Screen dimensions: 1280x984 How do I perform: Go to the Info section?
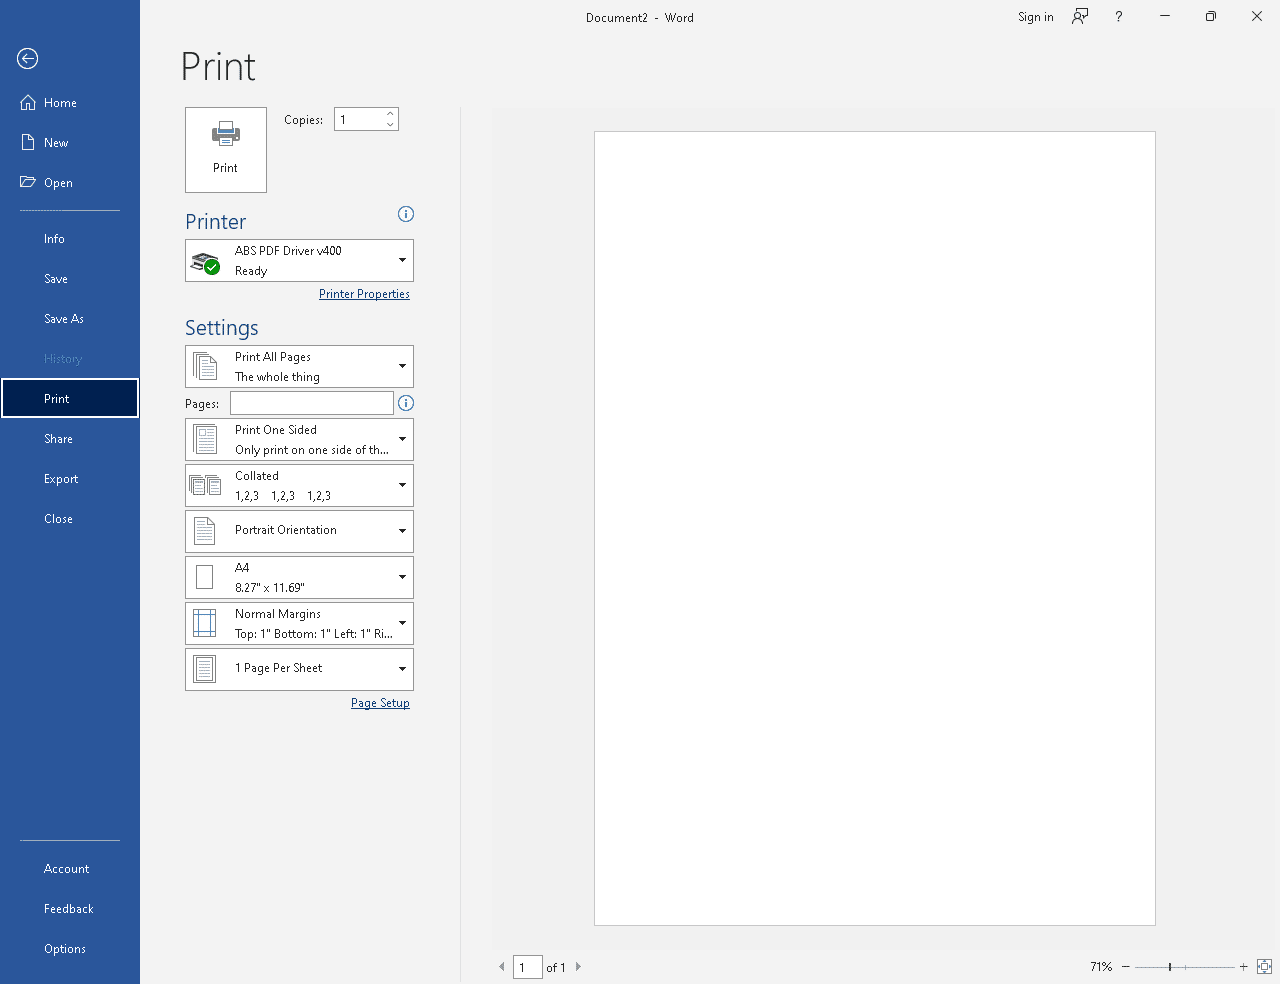point(70,239)
